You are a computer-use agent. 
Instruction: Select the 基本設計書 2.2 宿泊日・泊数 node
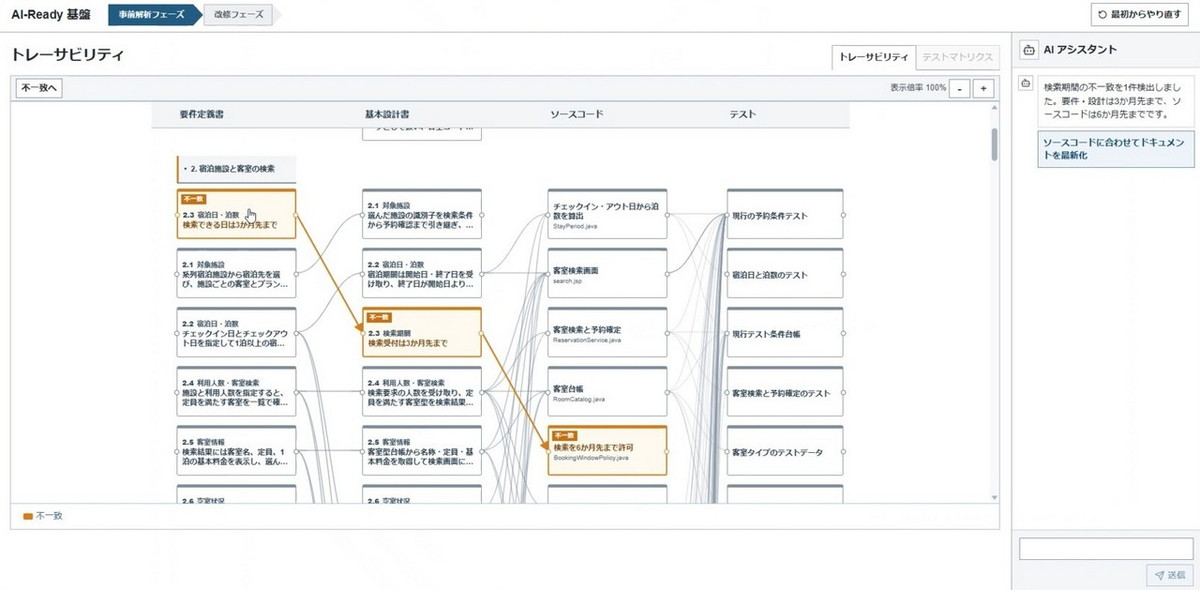pos(422,274)
